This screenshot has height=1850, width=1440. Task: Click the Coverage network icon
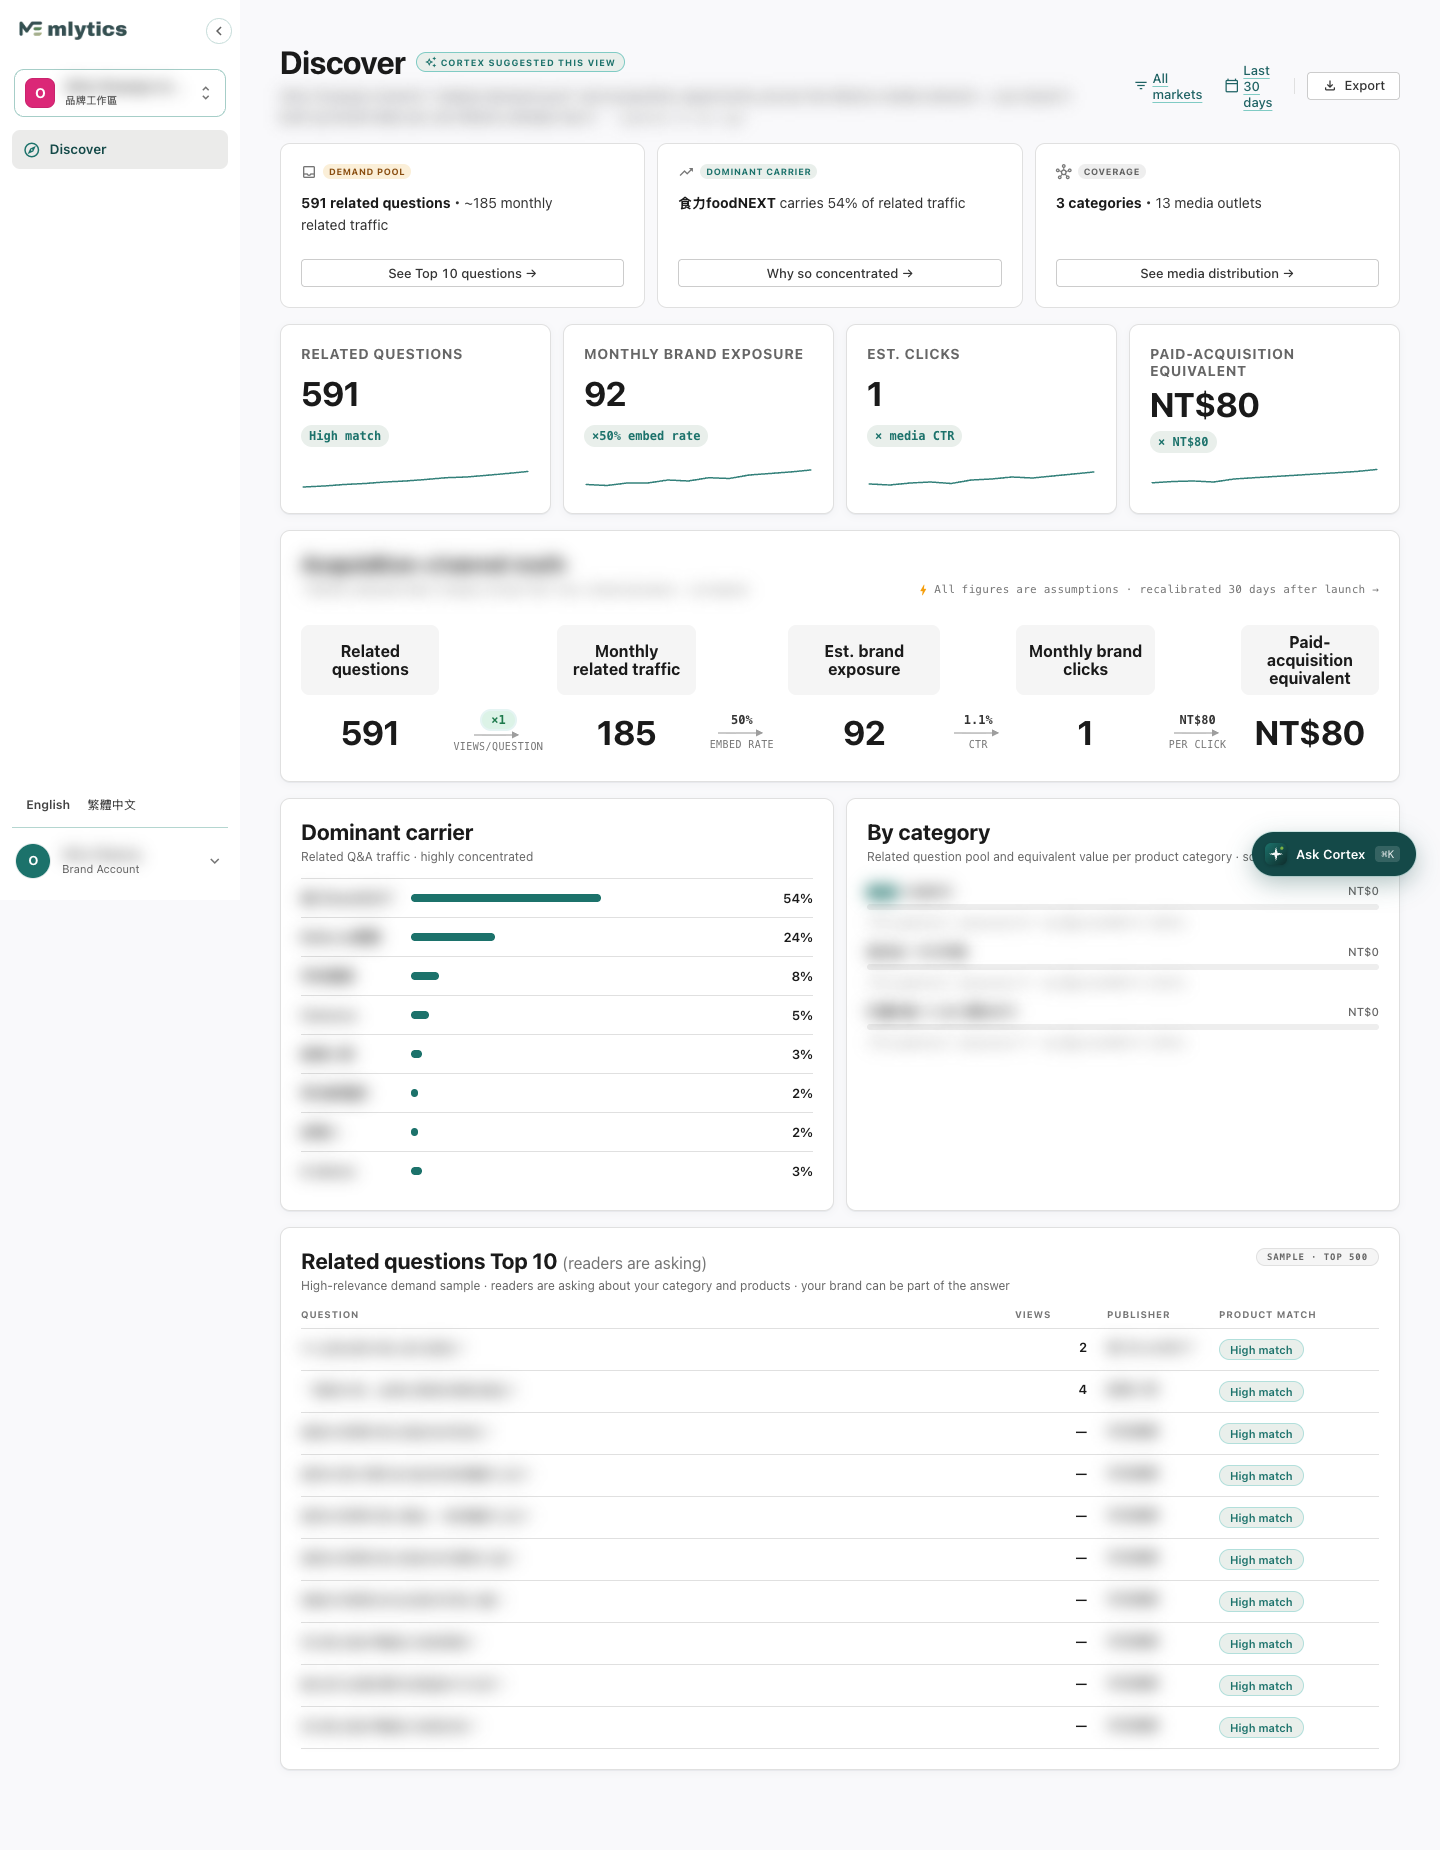1064,172
